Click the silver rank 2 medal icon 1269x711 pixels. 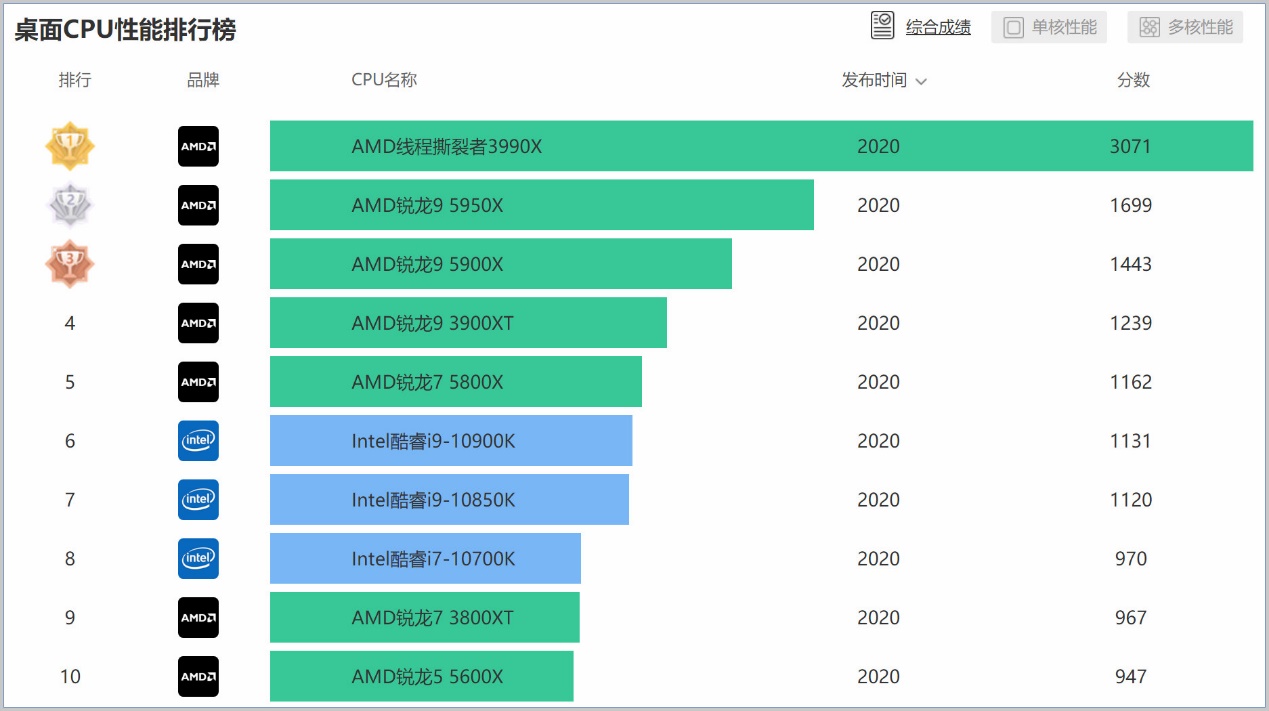(x=70, y=205)
